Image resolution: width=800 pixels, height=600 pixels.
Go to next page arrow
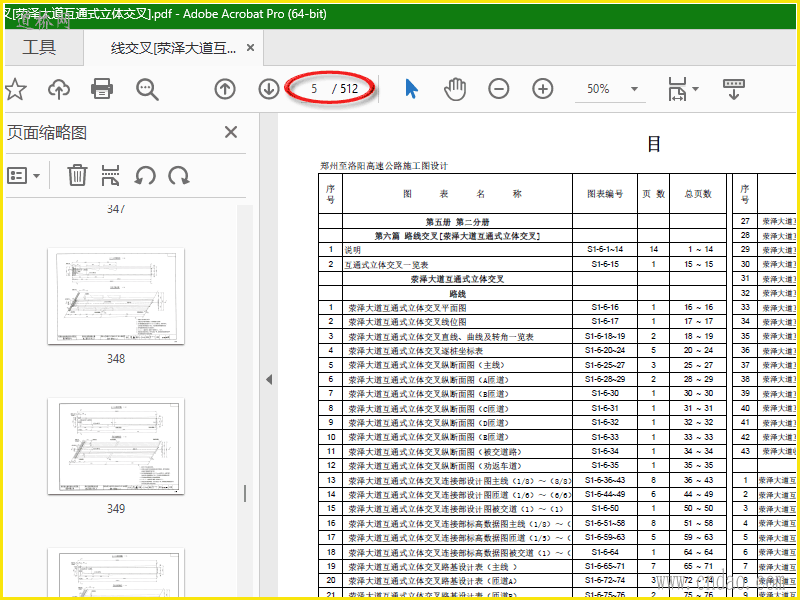269,89
